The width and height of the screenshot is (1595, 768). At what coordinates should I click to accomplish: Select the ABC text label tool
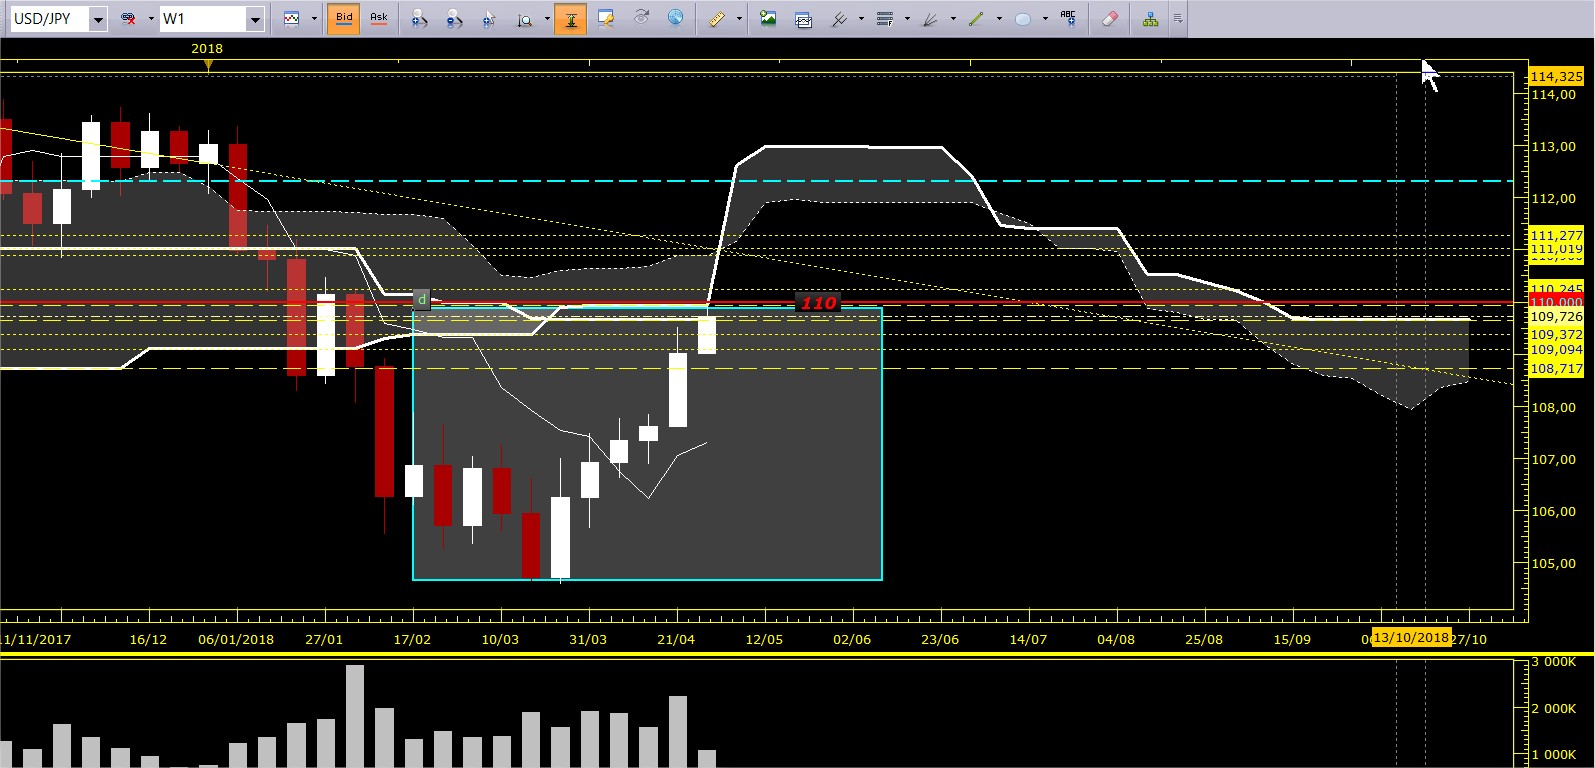click(x=1068, y=19)
